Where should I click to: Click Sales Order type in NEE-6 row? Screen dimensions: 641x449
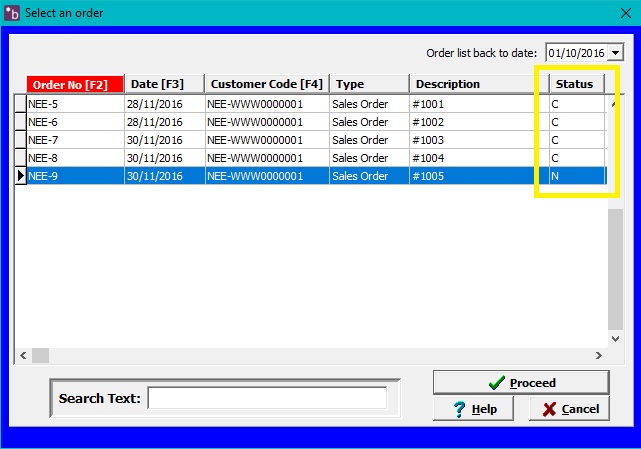[370, 122]
